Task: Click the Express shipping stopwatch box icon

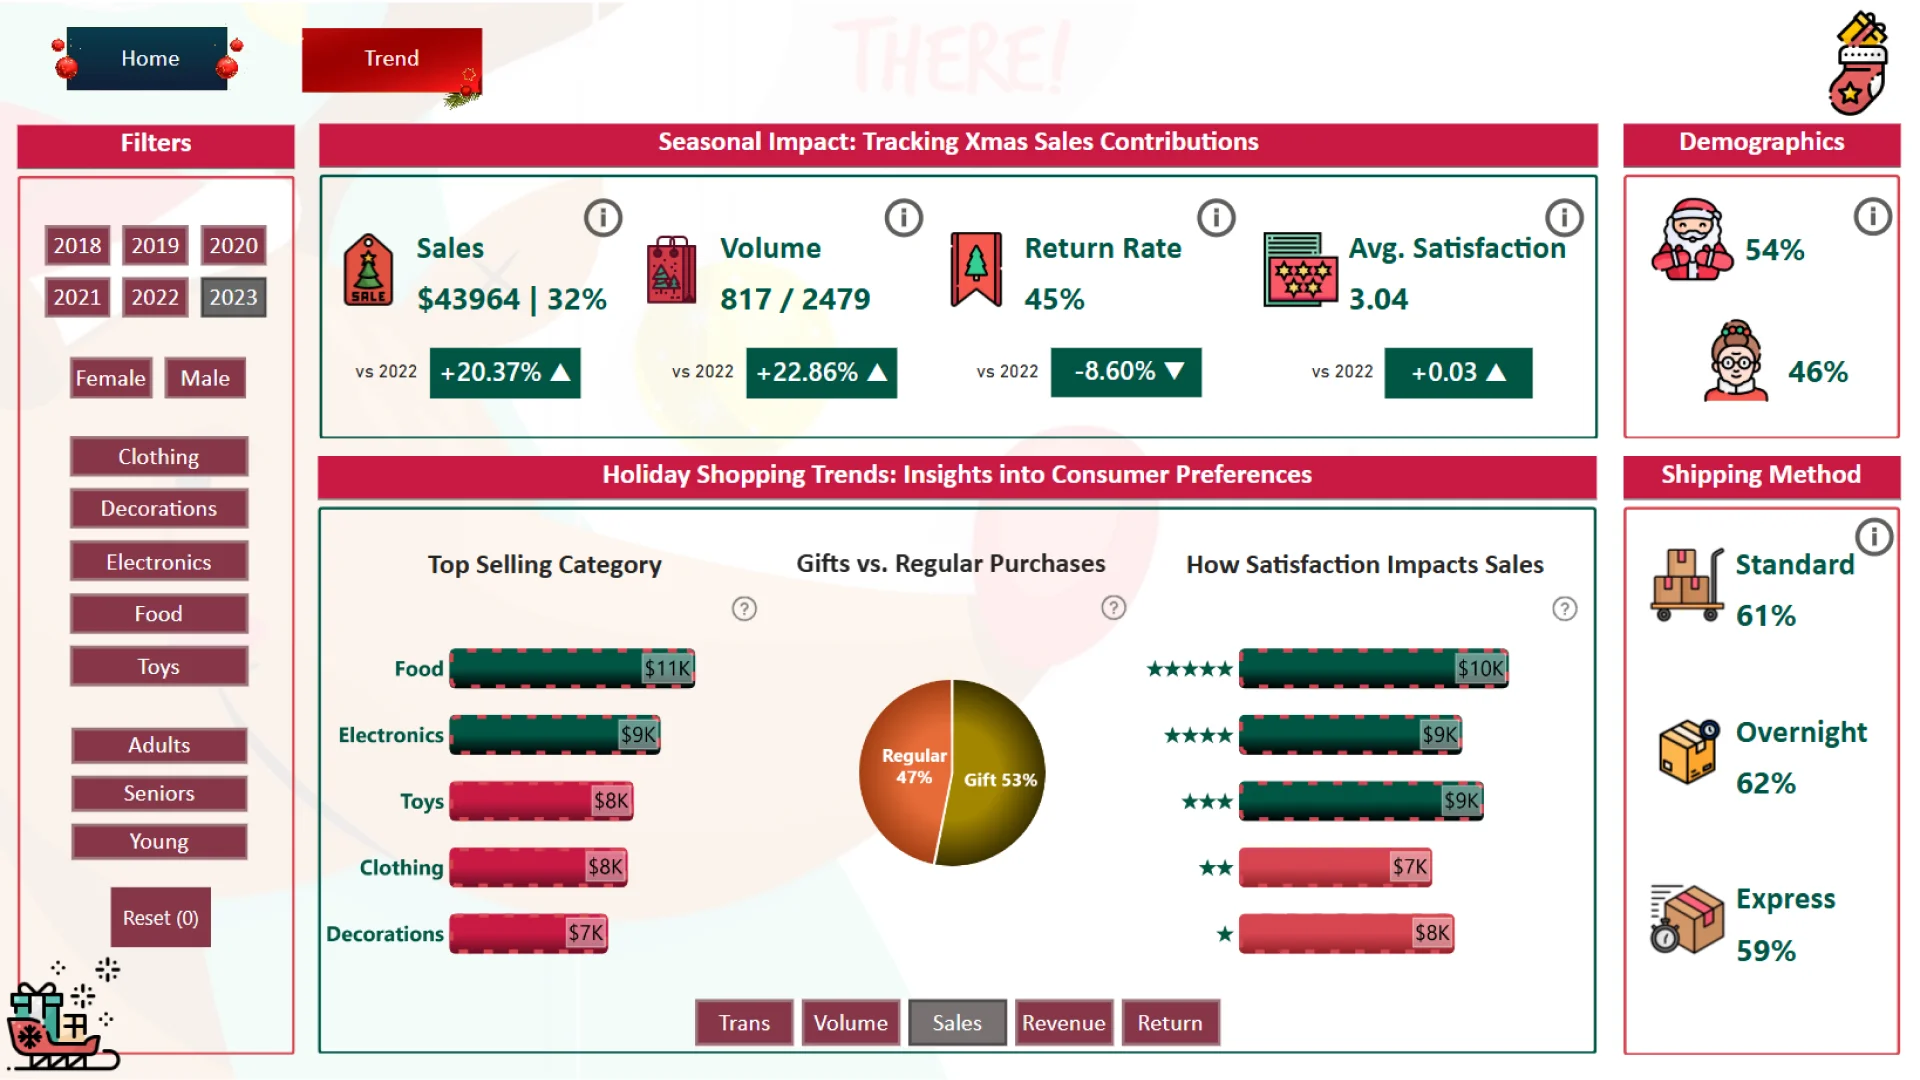Action: pos(1687,918)
